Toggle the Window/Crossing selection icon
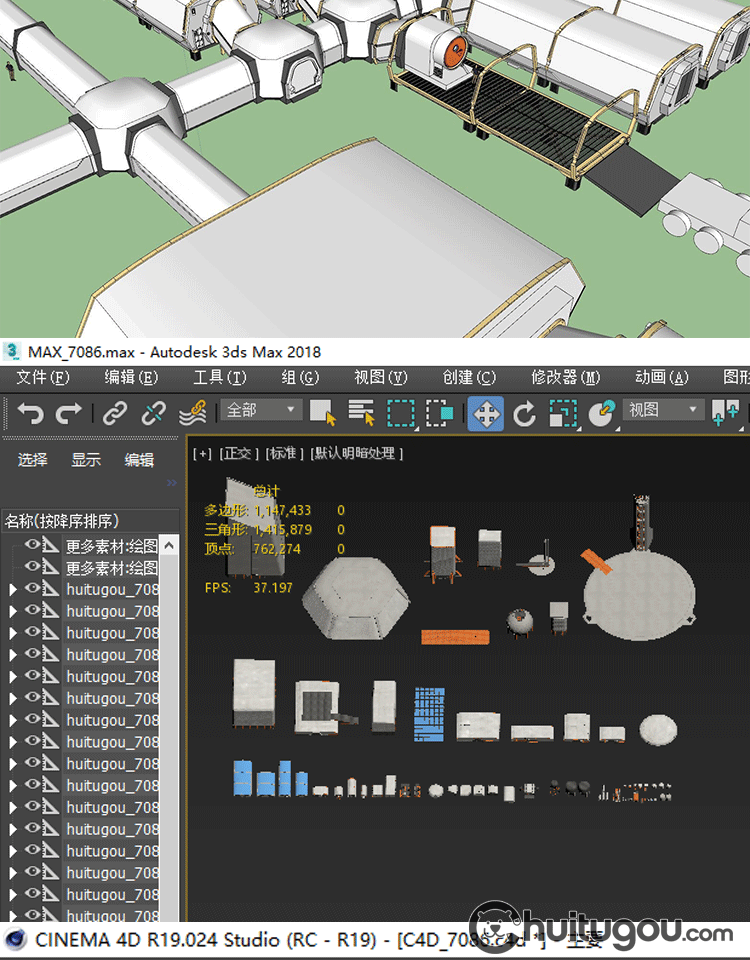This screenshot has width=750, height=960. pos(440,413)
